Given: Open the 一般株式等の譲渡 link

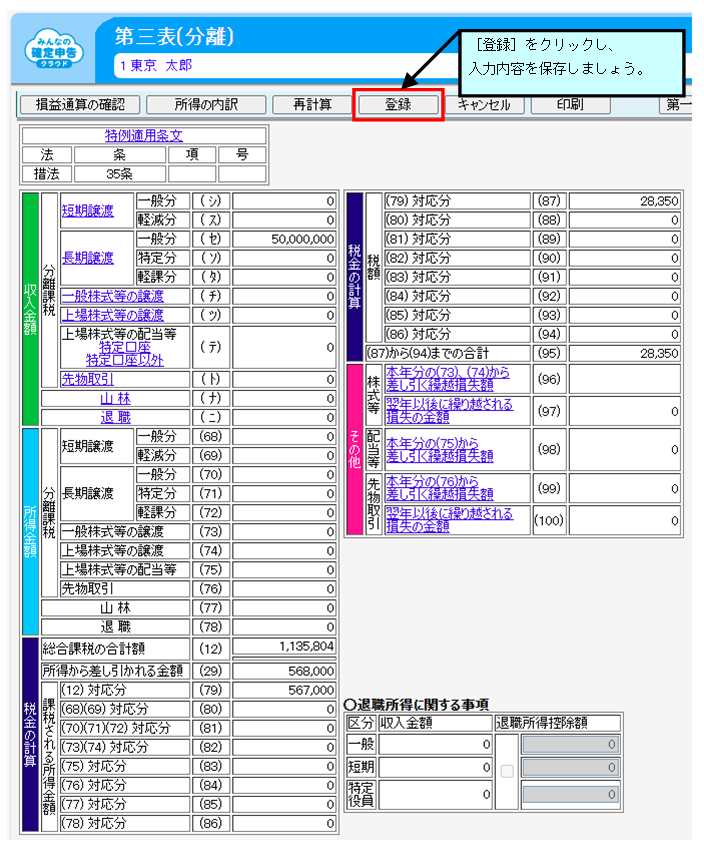Looking at the screenshot, I should pos(112,296).
